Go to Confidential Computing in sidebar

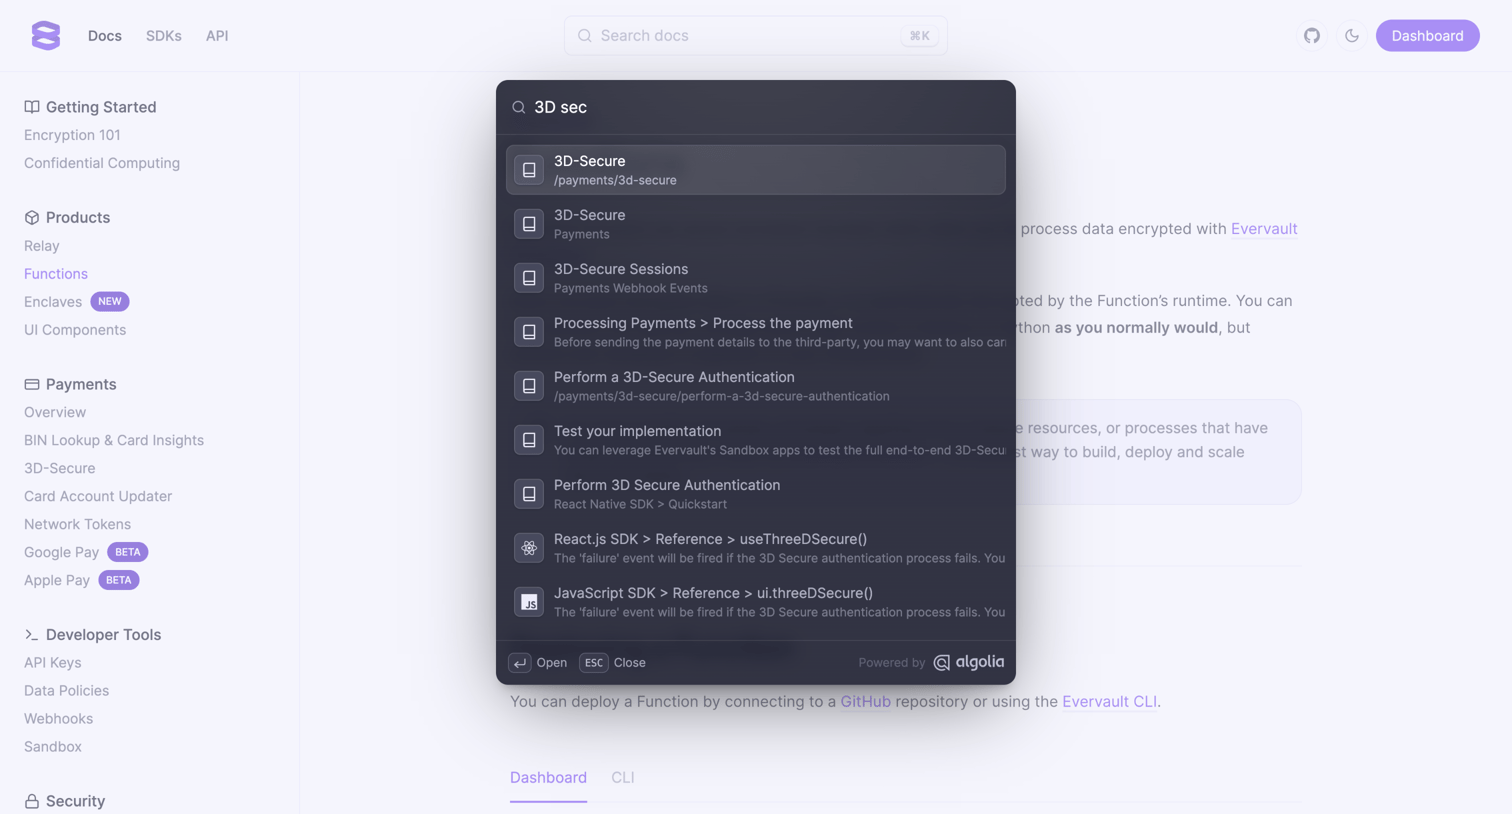102,163
